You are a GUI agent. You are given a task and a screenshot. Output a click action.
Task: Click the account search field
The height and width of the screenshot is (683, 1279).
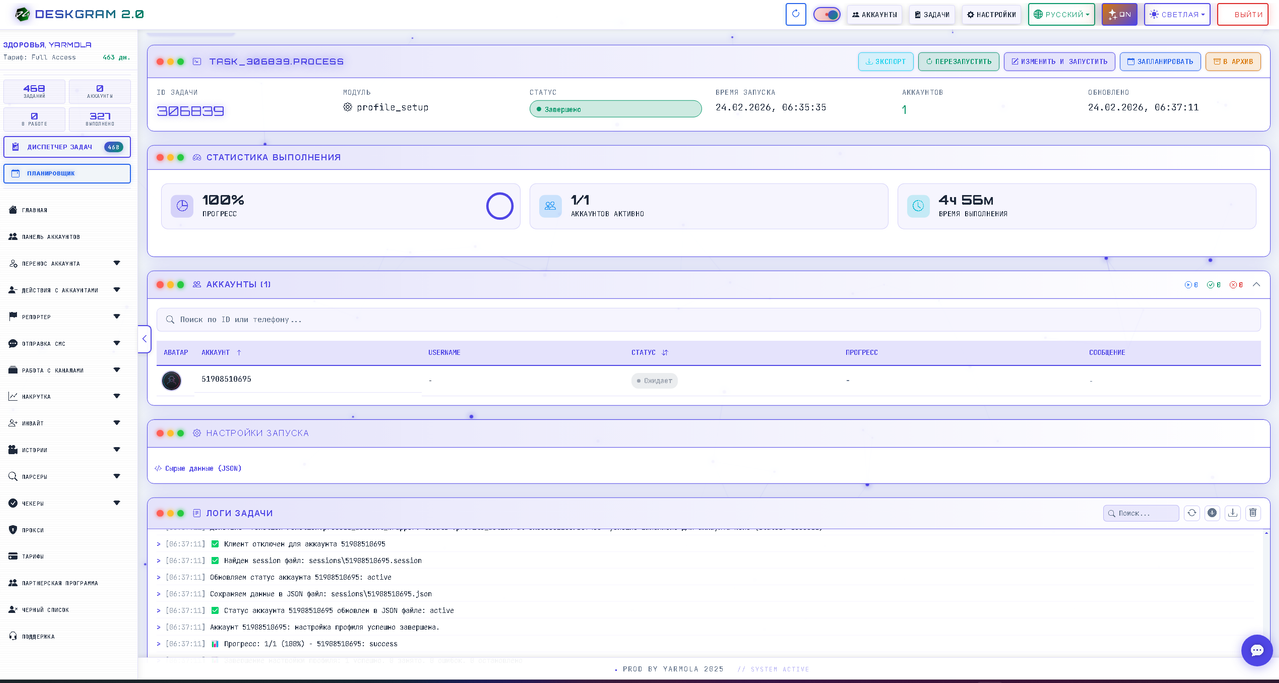pyautogui.click(x=708, y=320)
